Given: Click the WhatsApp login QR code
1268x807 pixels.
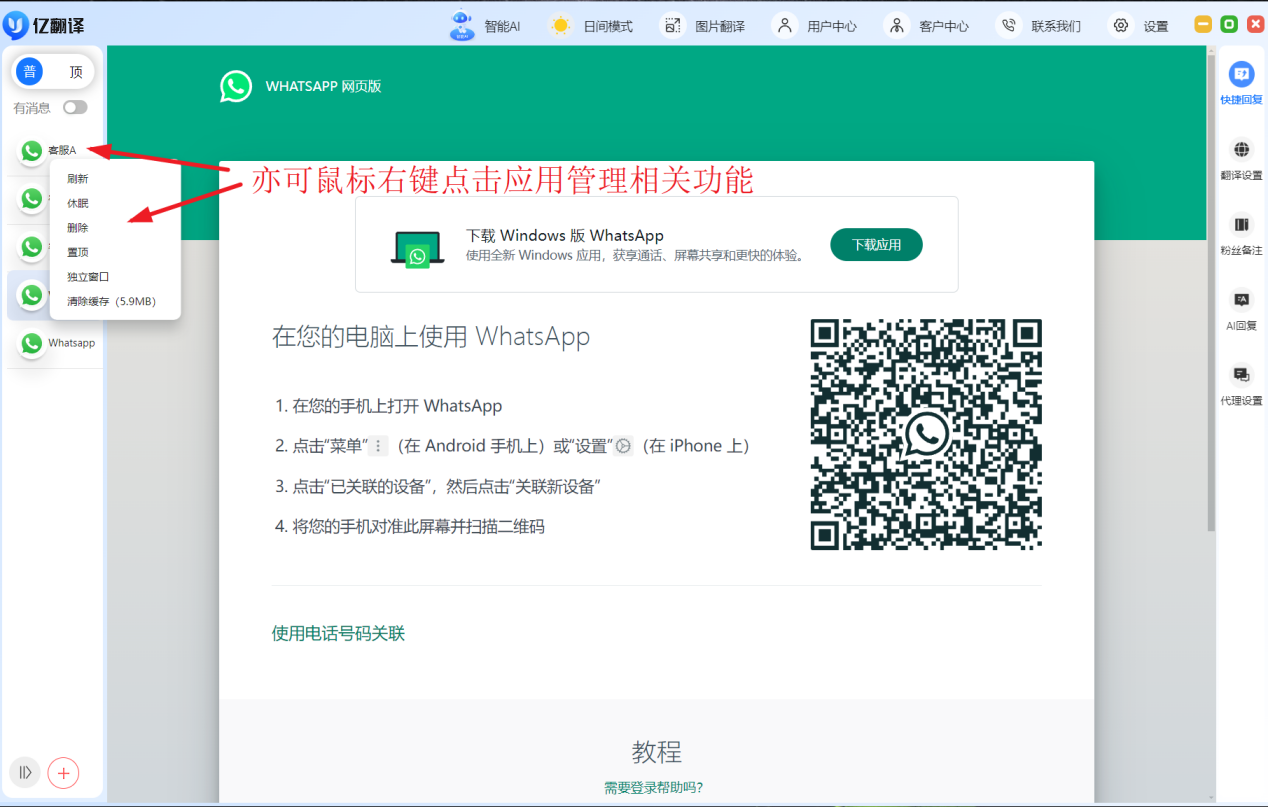Looking at the screenshot, I should tap(925, 434).
